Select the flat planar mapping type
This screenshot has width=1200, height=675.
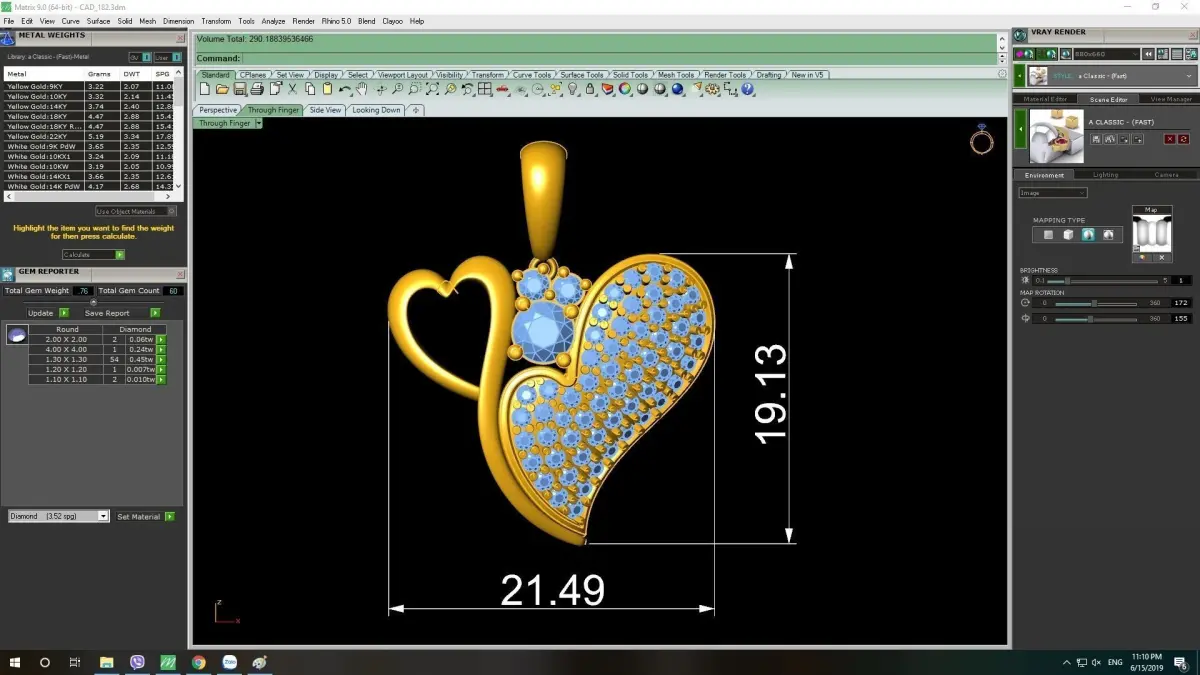click(x=1048, y=235)
